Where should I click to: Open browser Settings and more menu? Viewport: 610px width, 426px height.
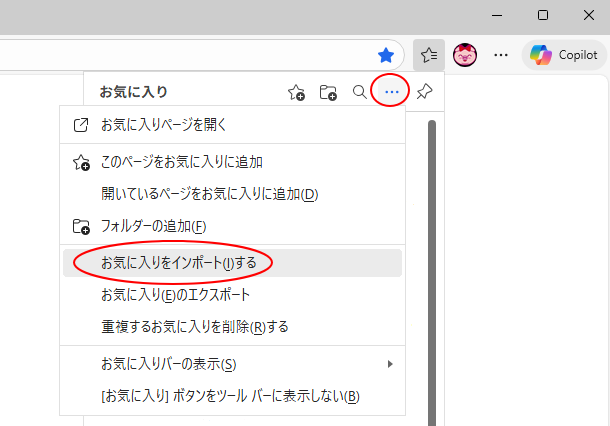click(x=501, y=55)
